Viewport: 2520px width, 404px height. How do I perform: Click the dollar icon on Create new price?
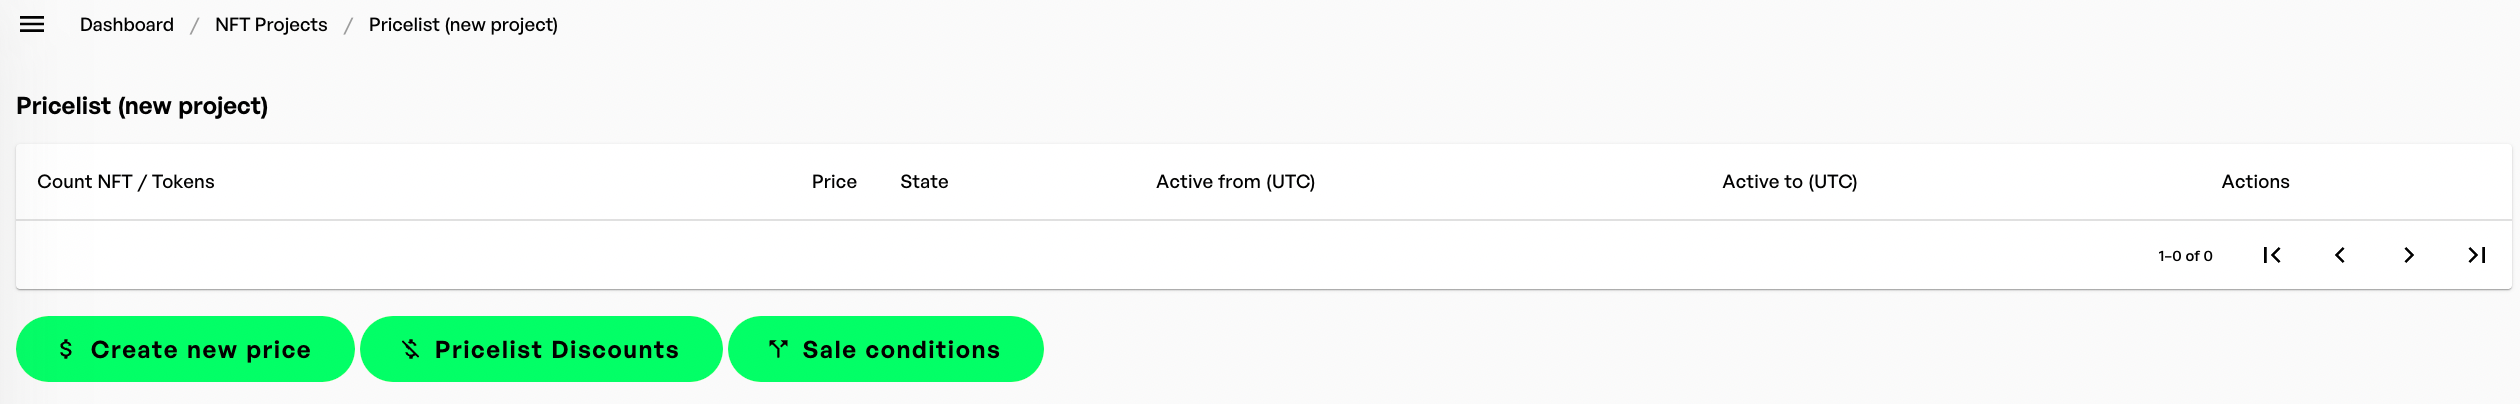tap(66, 349)
